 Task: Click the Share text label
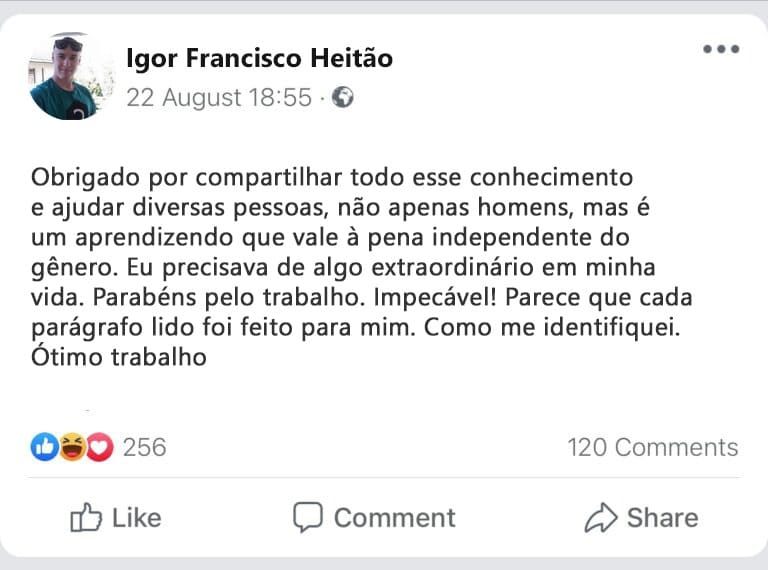click(x=662, y=517)
